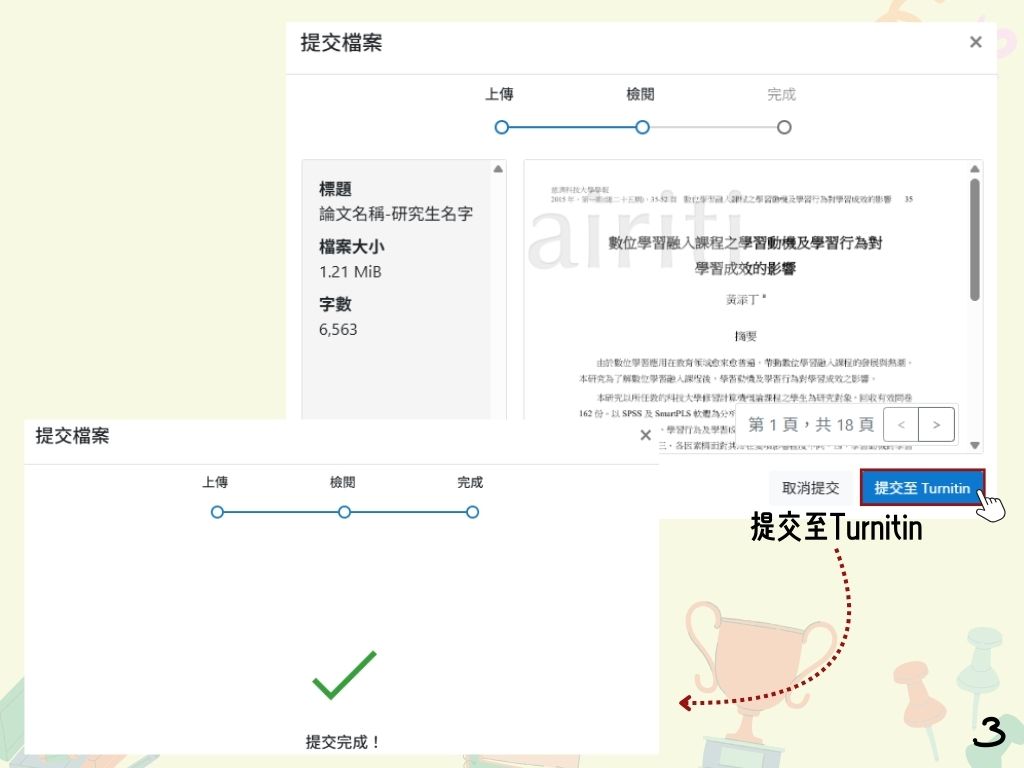Screen dimensions: 1024x768
Task: Click the 提交至 Turnitin button
Action: 923,488
